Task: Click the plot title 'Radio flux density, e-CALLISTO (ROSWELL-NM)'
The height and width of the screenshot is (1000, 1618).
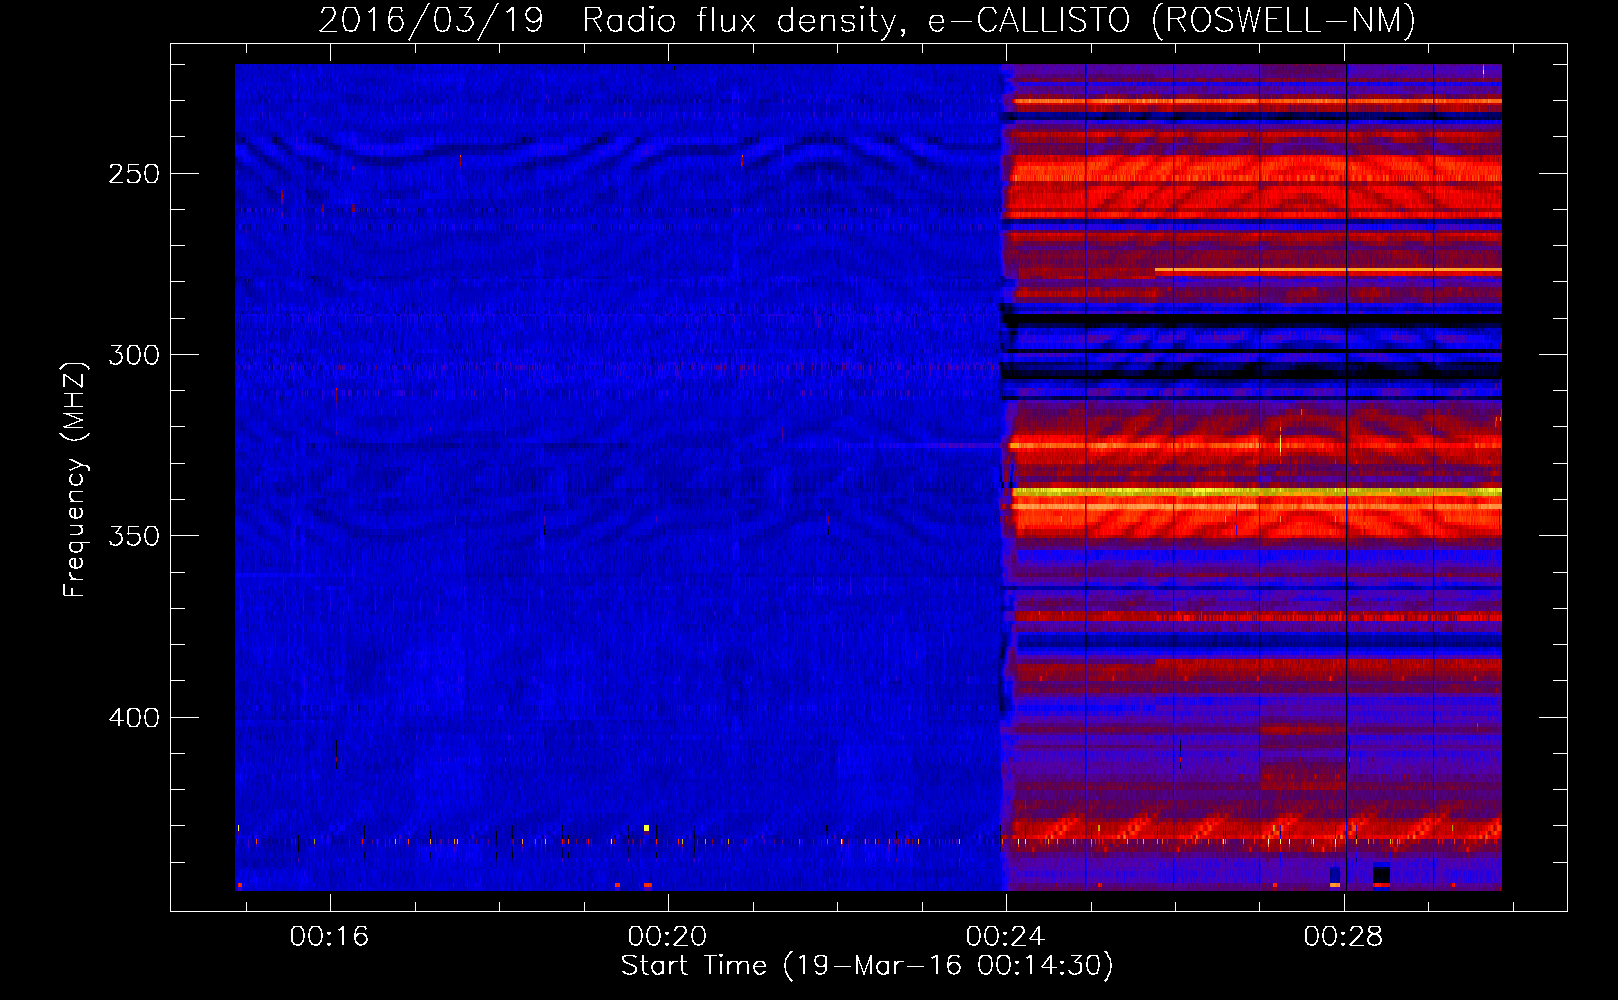Action: click(x=999, y=21)
